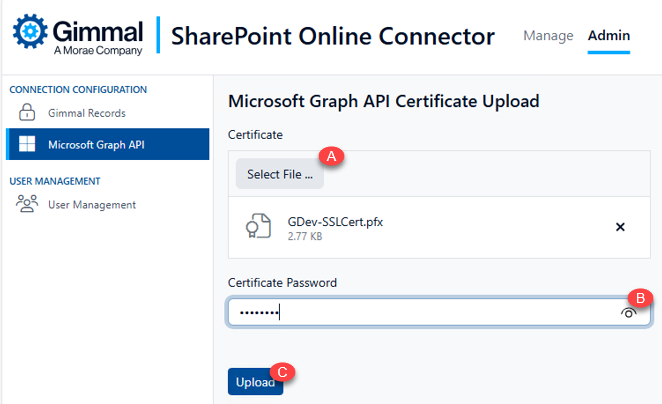Switch to the Manage tab

[548, 36]
